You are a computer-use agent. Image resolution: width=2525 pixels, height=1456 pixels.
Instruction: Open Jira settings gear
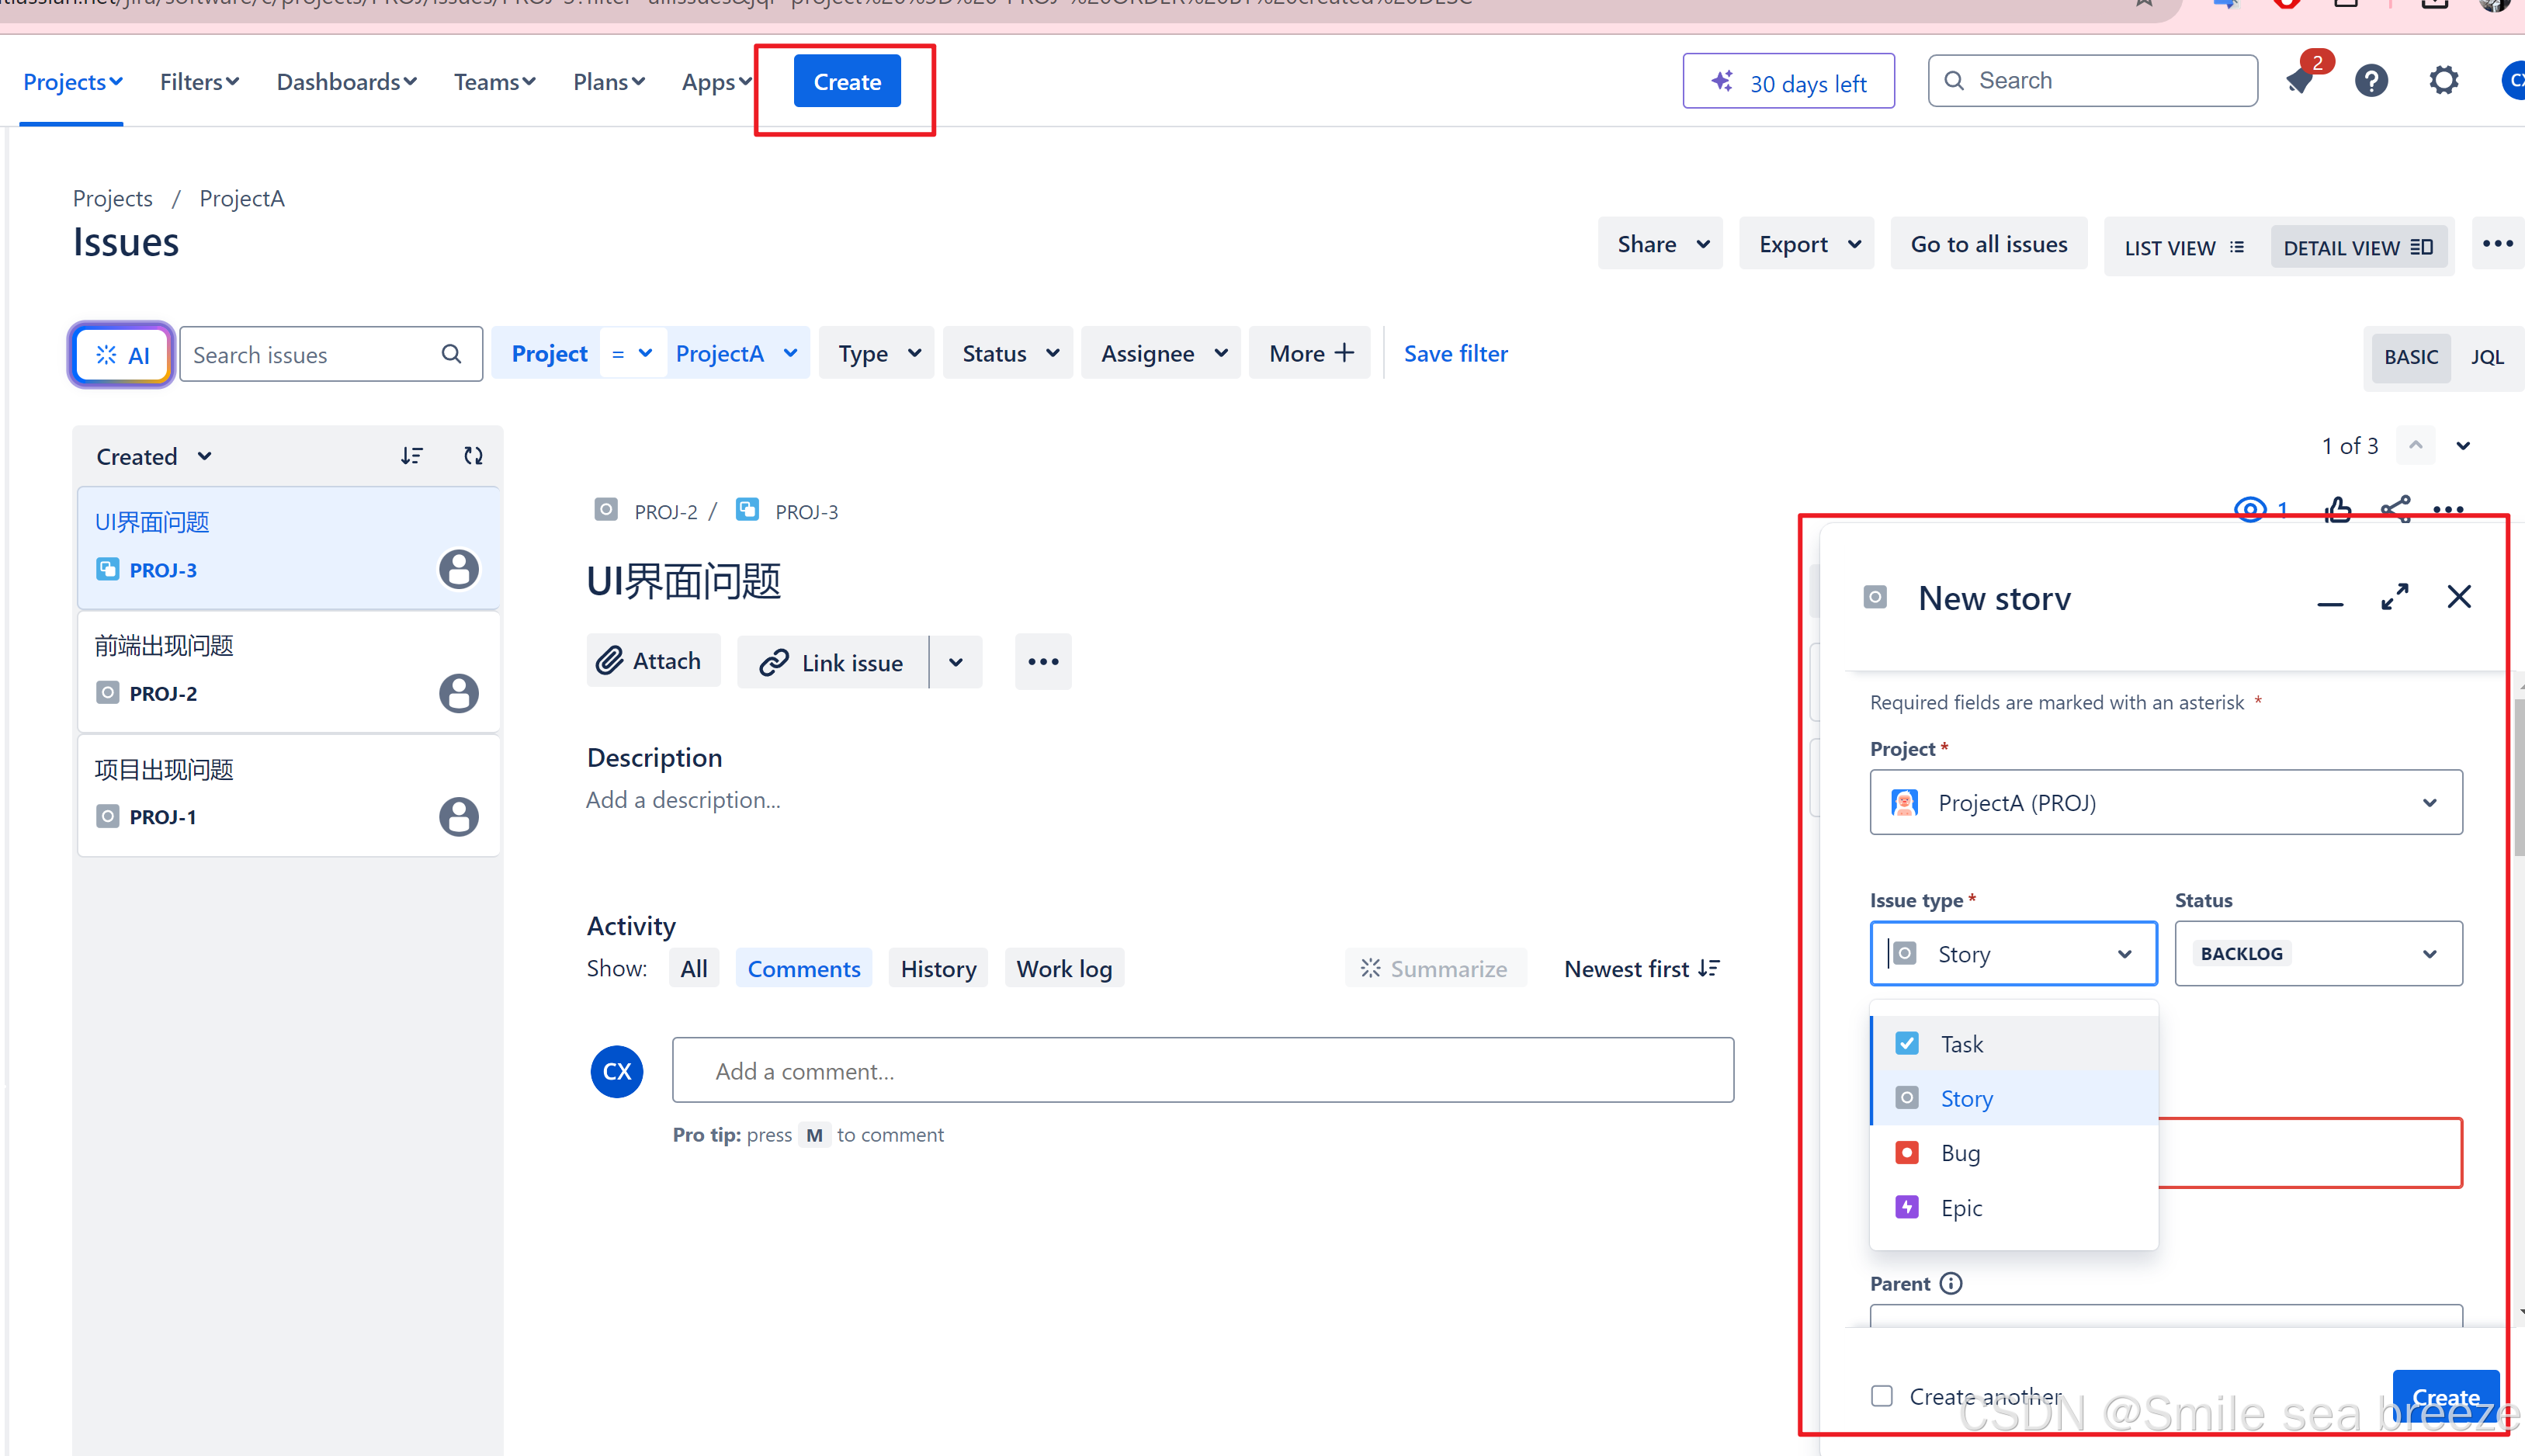(x=2442, y=80)
